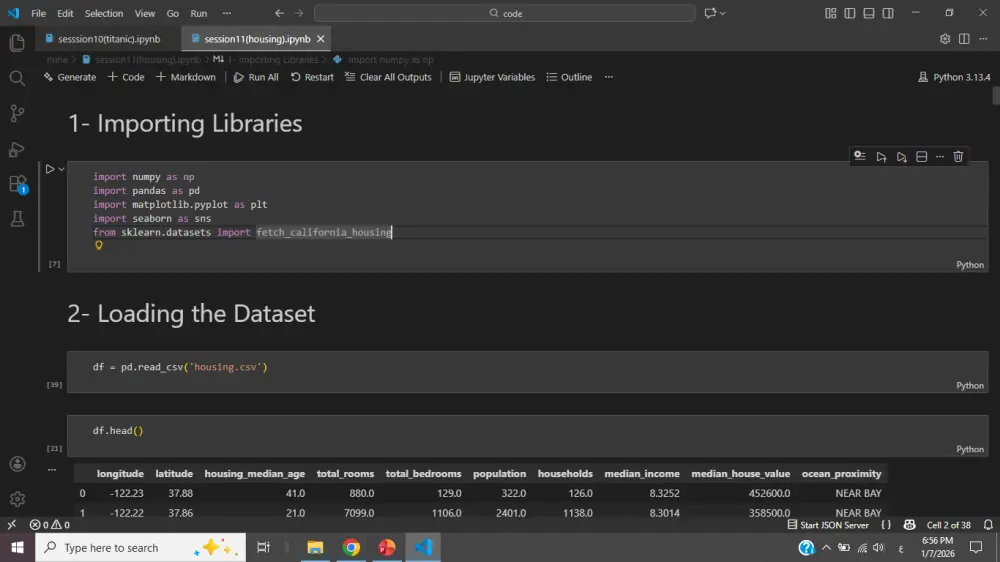Click errors and warnings count in status bar
The height and width of the screenshot is (562, 1000).
coord(50,525)
